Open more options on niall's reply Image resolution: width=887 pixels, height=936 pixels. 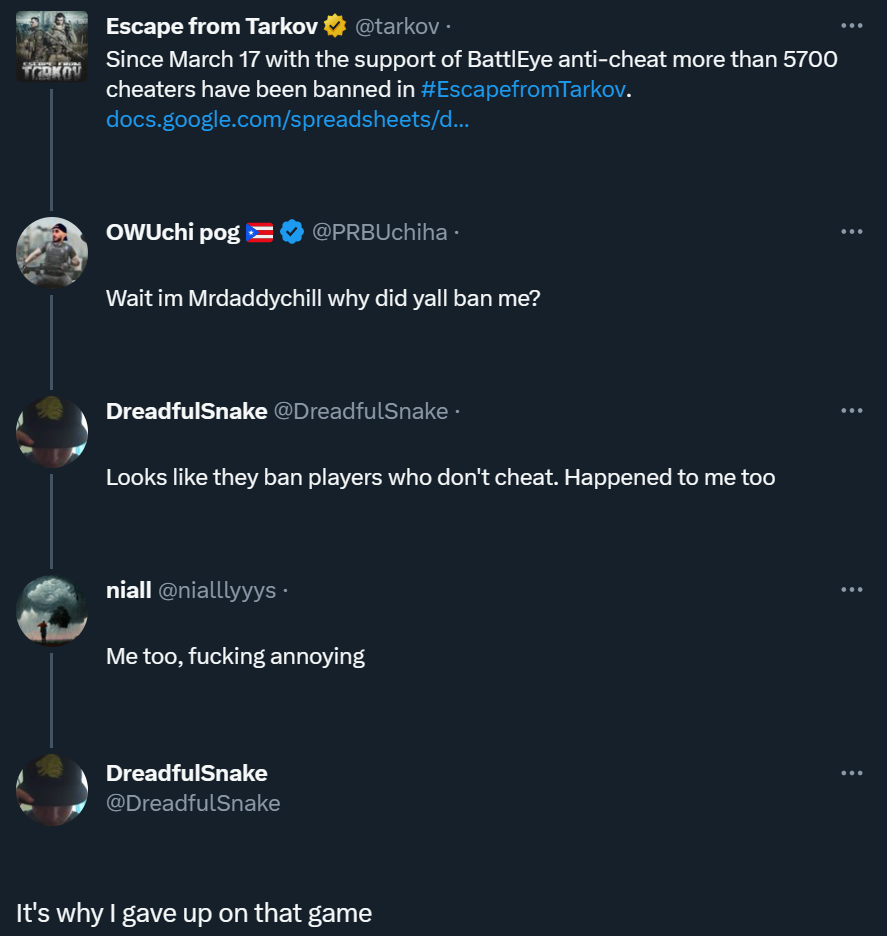[851, 590]
